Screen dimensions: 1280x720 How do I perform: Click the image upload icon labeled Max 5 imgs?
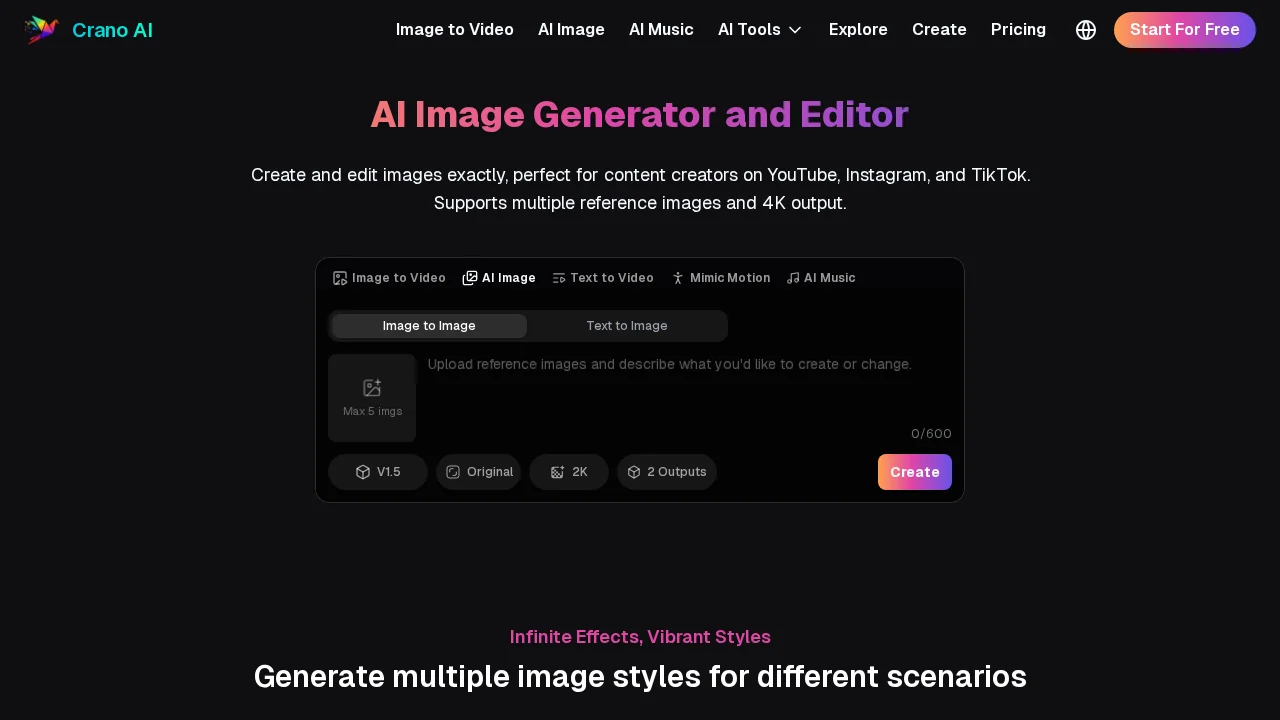372,390
